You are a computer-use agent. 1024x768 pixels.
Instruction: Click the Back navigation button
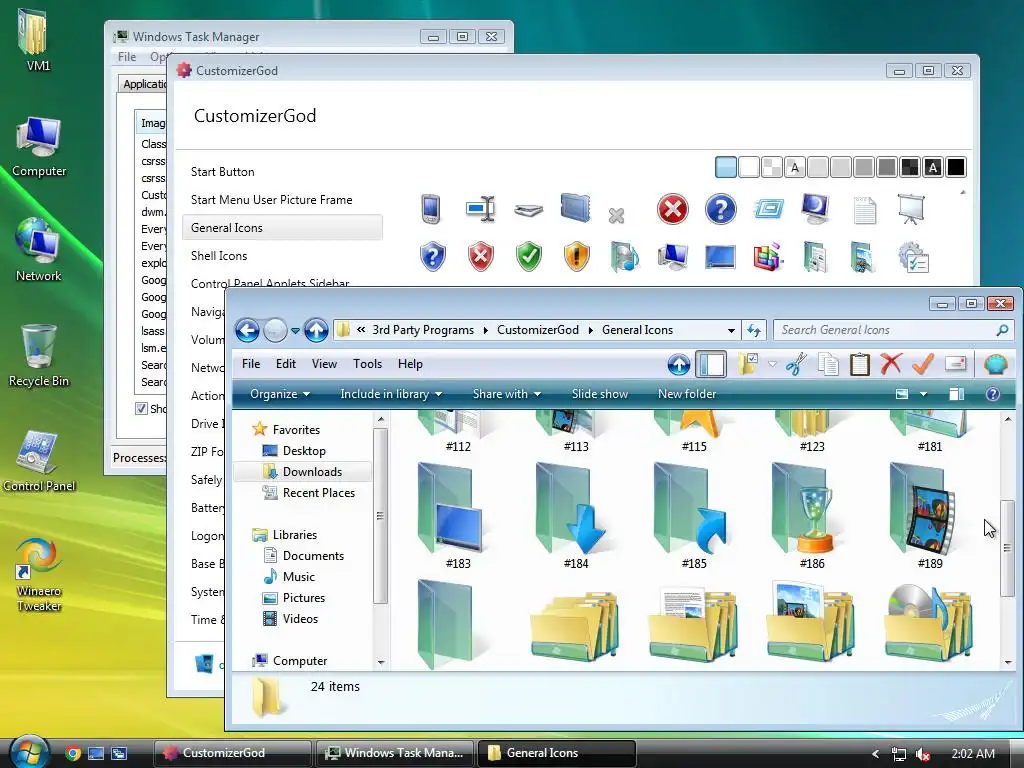tap(247, 330)
